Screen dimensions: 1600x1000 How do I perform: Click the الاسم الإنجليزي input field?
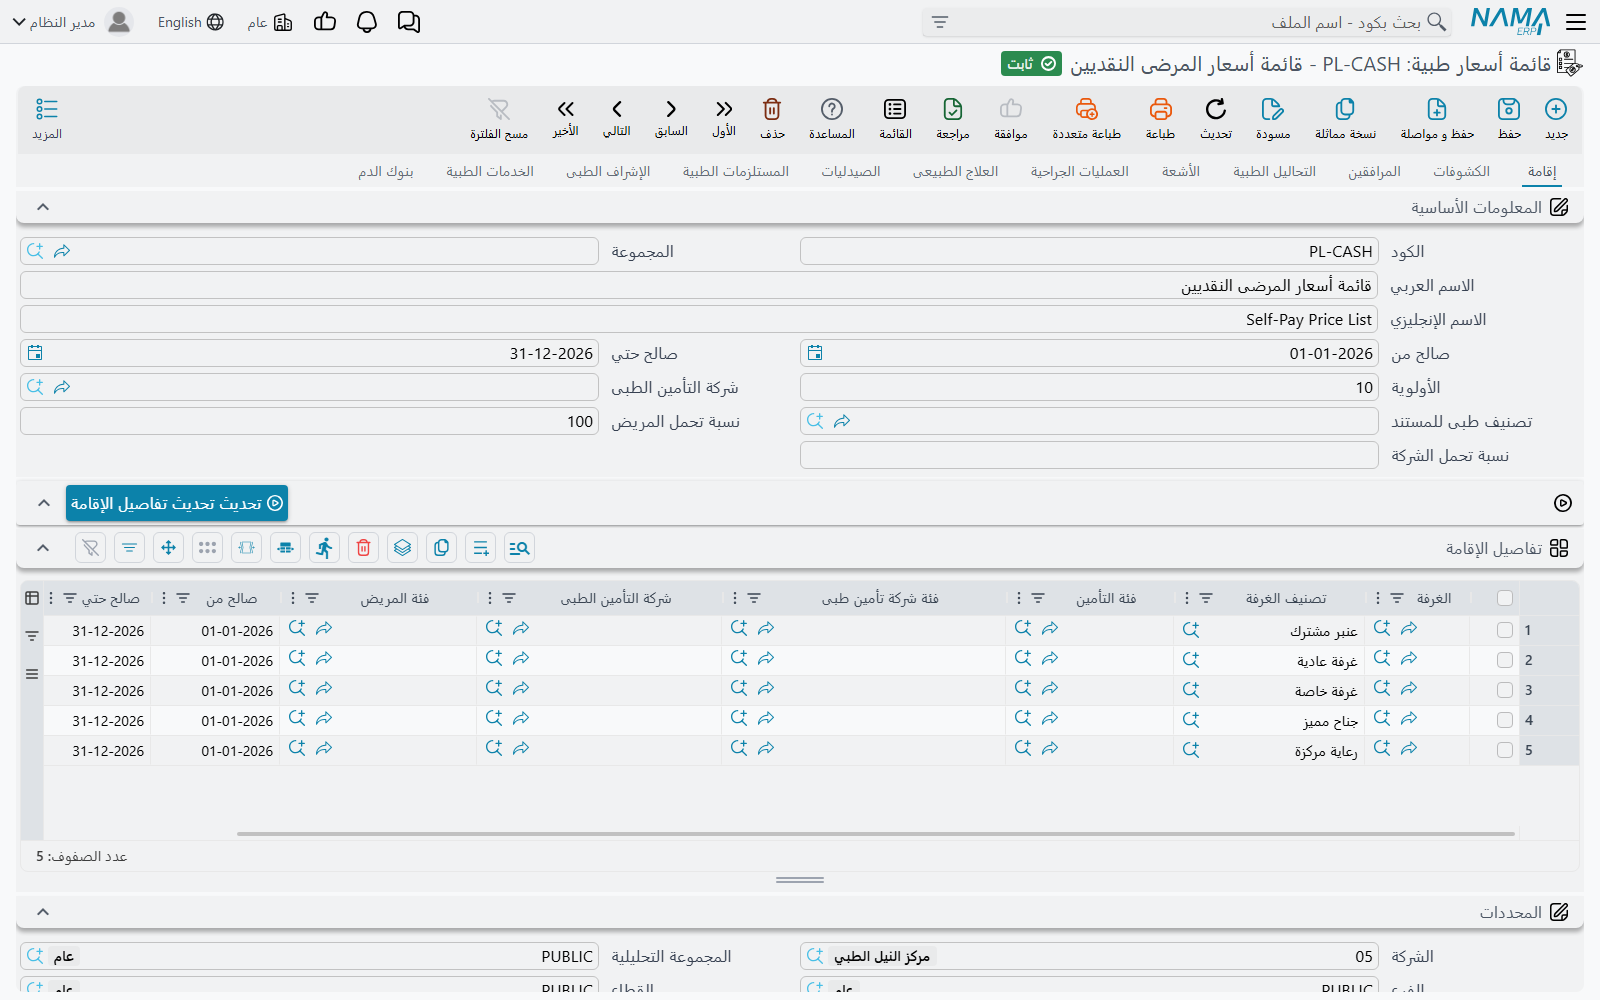[x=699, y=319]
